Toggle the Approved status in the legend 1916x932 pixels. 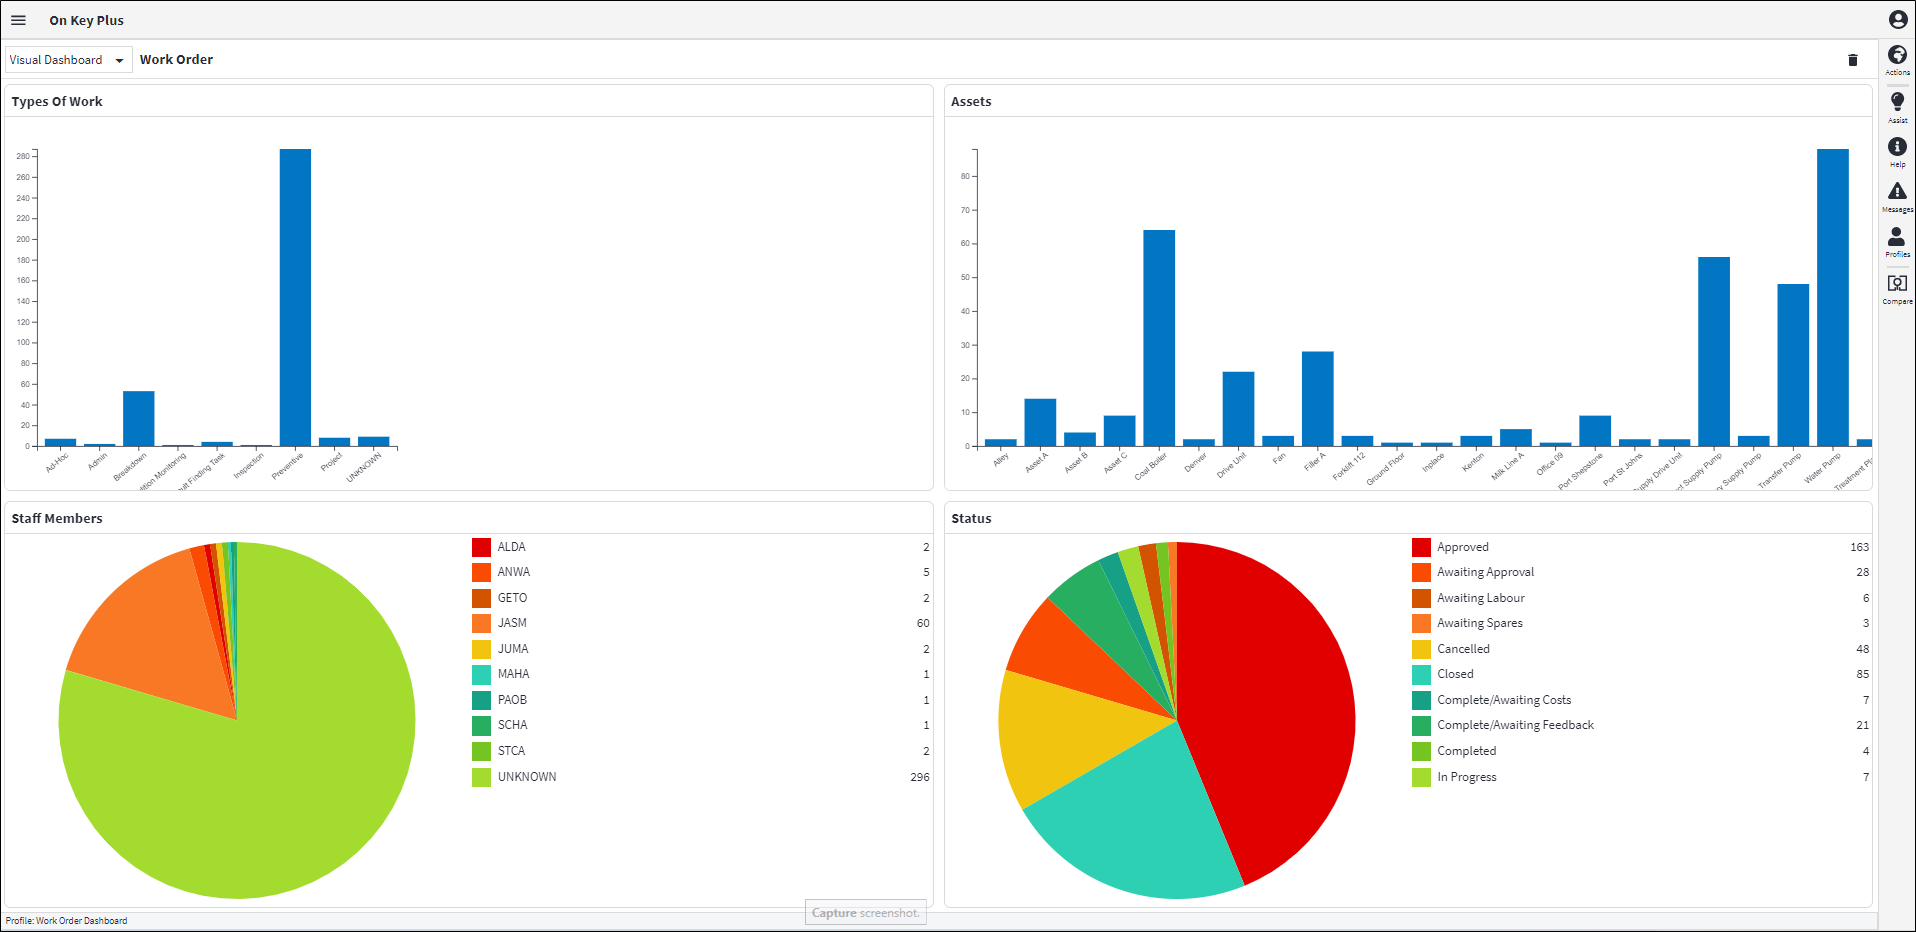pos(1462,547)
